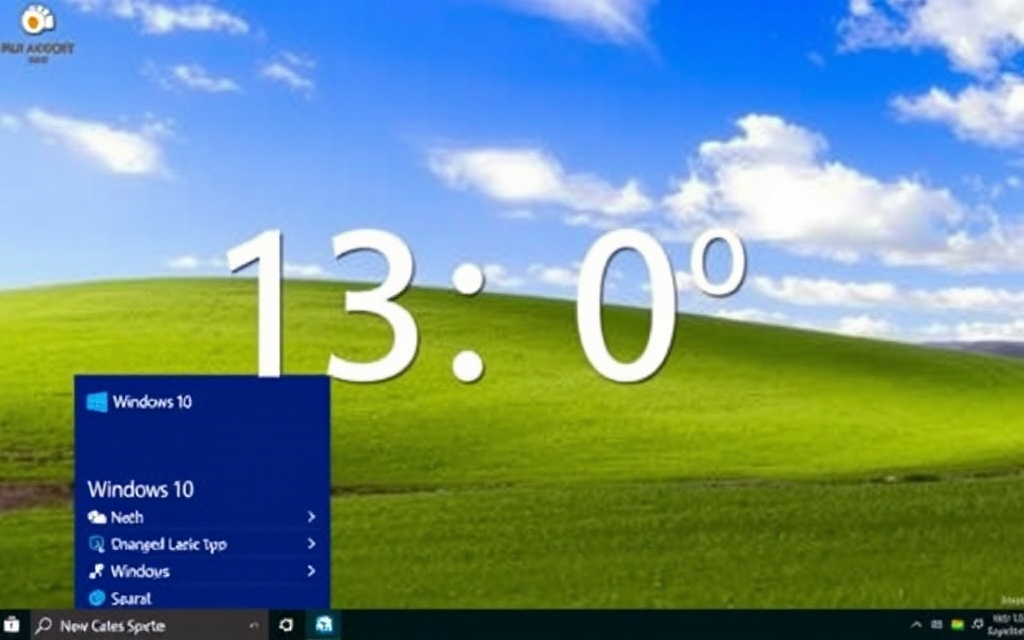This screenshot has height=640, width=1024.
Task: Click the small gray tray icon beside the up-arrow
Action: point(937,625)
